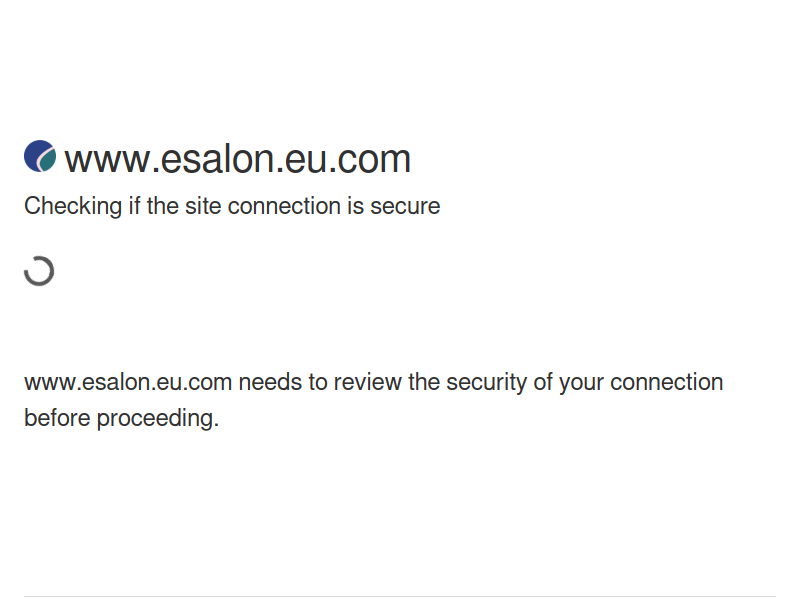
Task: Click the word "if" in the subtitle
Action: click(x=132, y=207)
